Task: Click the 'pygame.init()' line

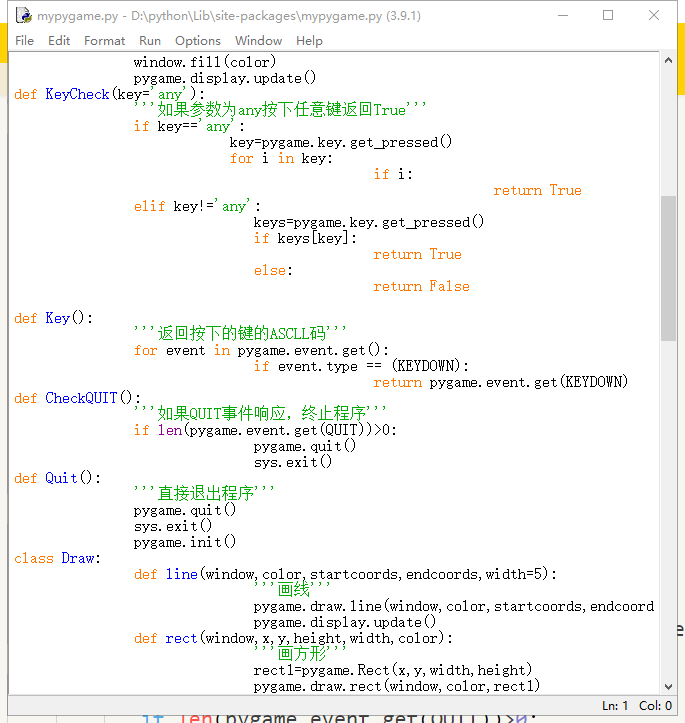Action: pos(184,542)
